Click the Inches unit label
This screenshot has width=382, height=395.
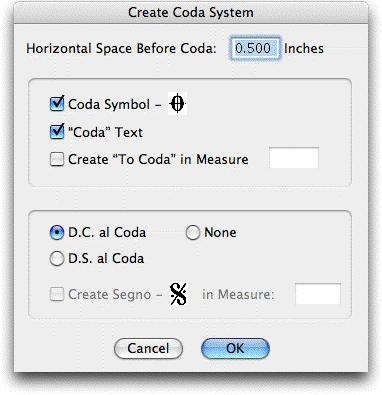point(304,48)
